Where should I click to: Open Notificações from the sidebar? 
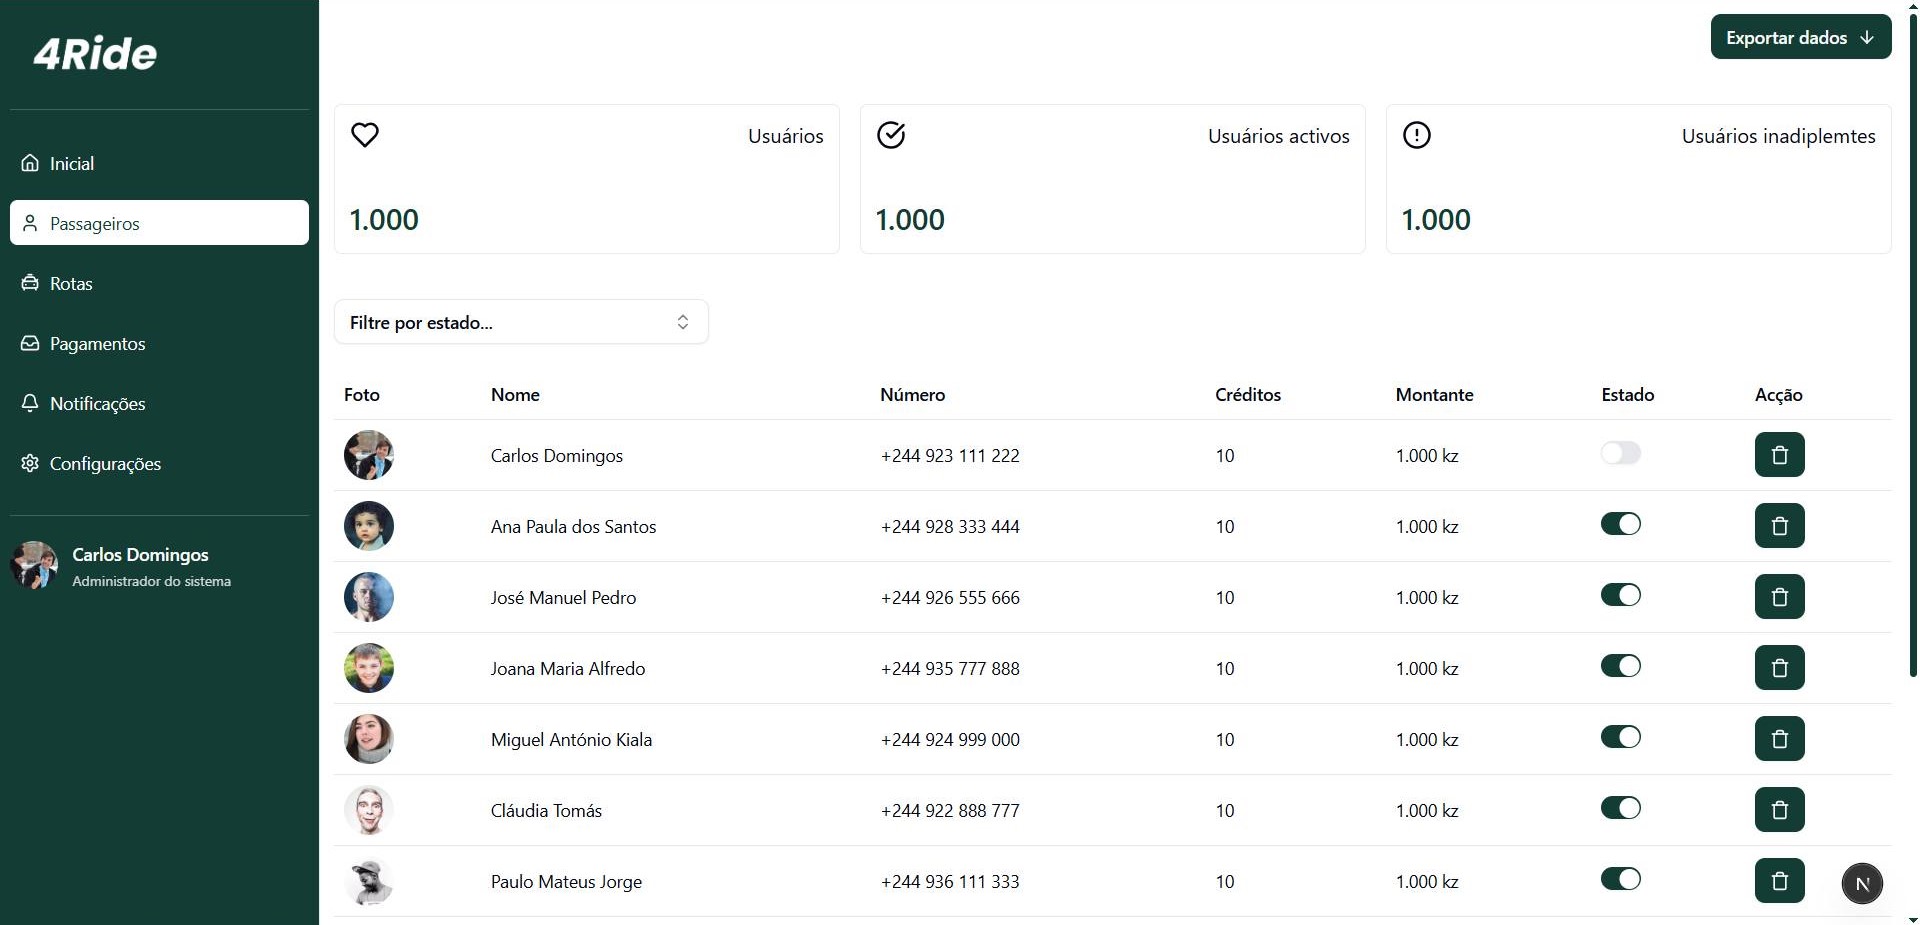click(x=98, y=403)
